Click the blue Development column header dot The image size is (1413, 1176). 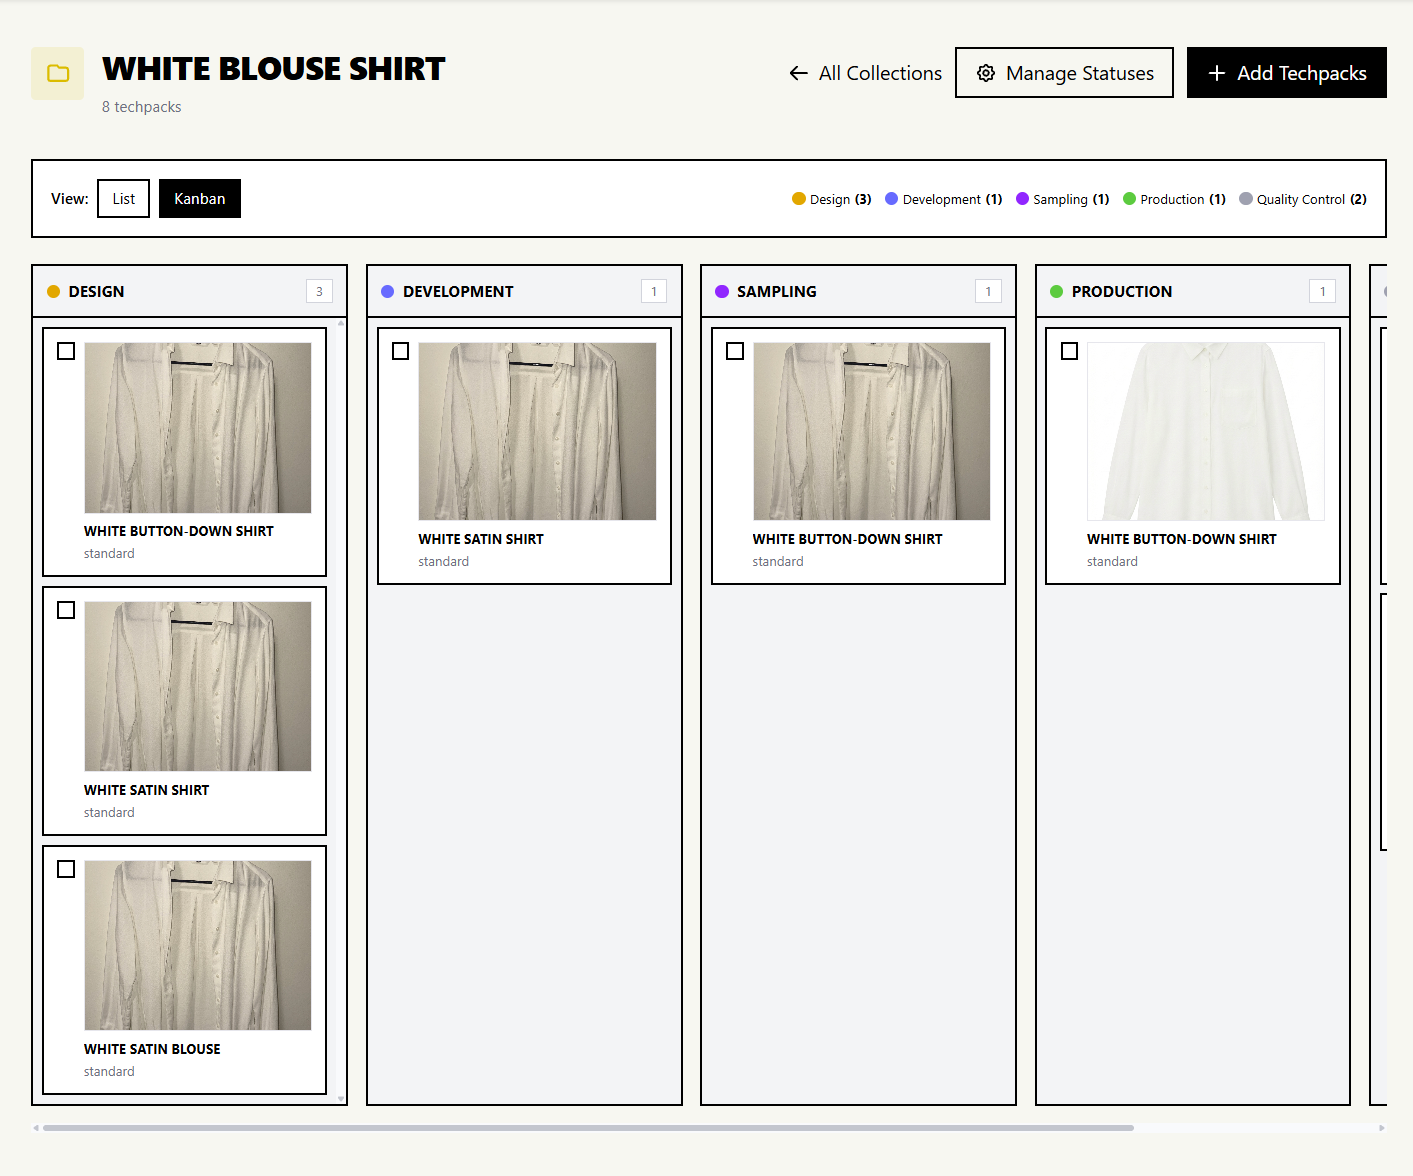[388, 292]
